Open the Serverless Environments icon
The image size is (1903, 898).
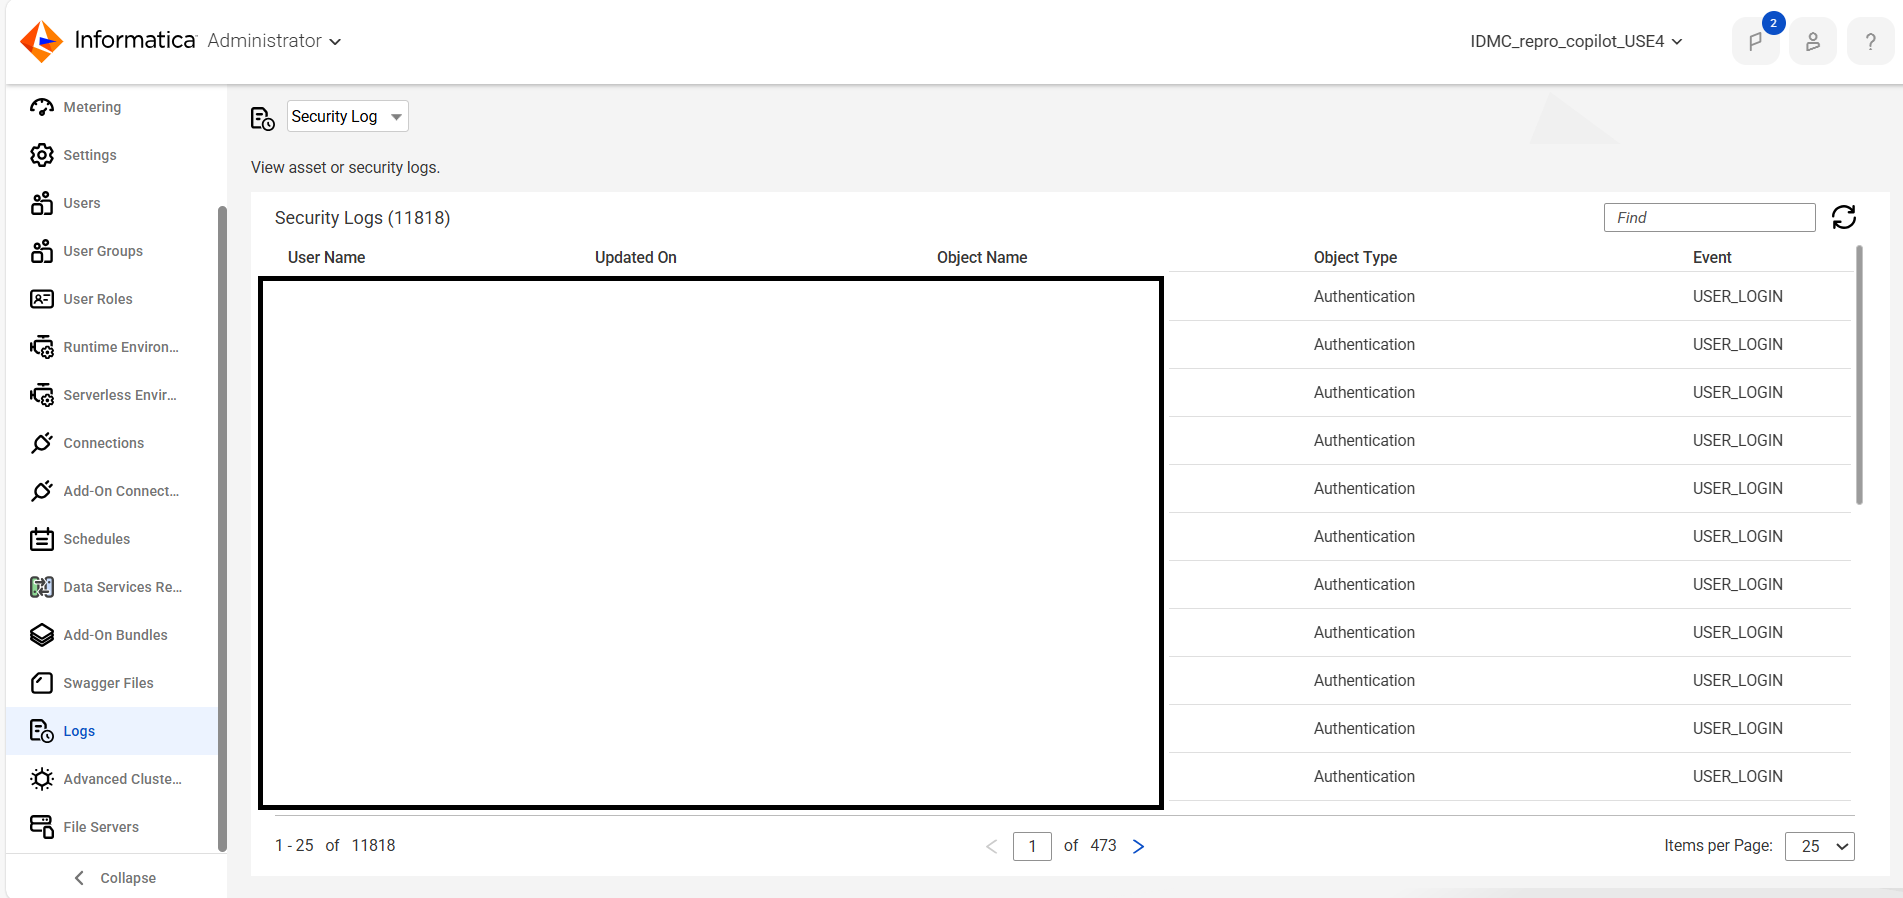pyautogui.click(x=42, y=395)
